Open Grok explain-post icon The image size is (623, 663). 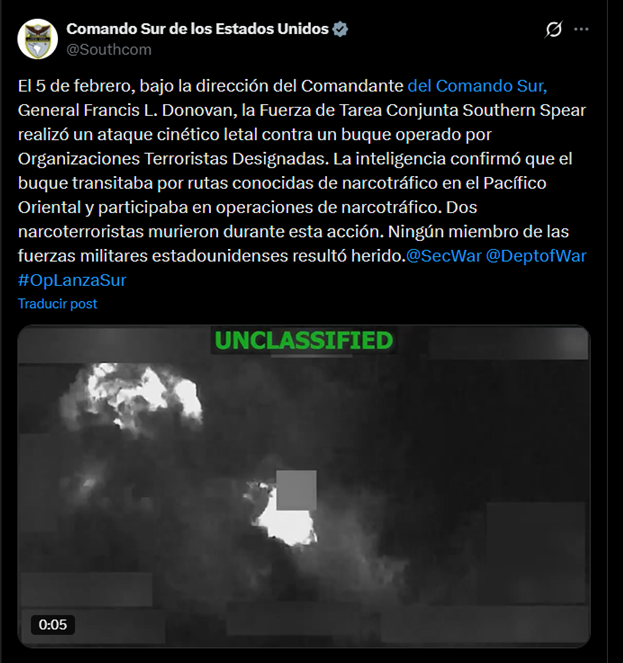pyautogui.click(x=554, y=29)
